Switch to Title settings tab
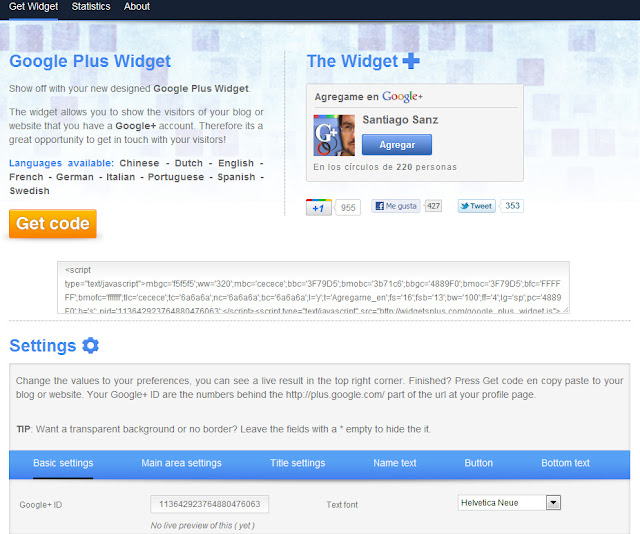 (298, 463)
